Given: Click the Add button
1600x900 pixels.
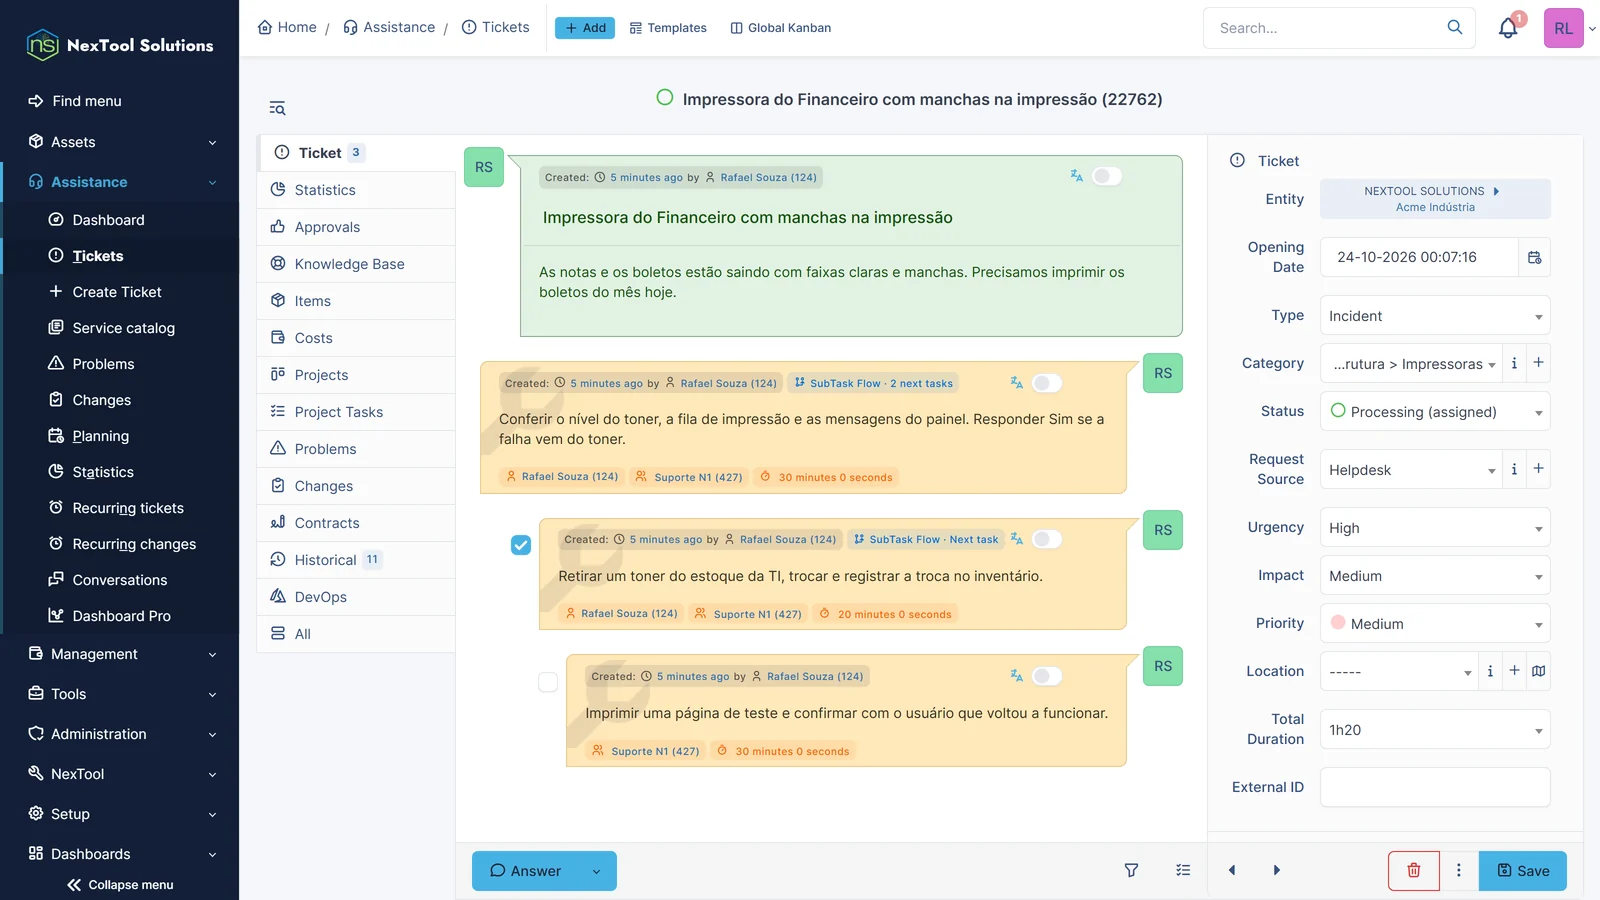Looking at the screenshot, I should pyautogui.click(x=585, y=28).
